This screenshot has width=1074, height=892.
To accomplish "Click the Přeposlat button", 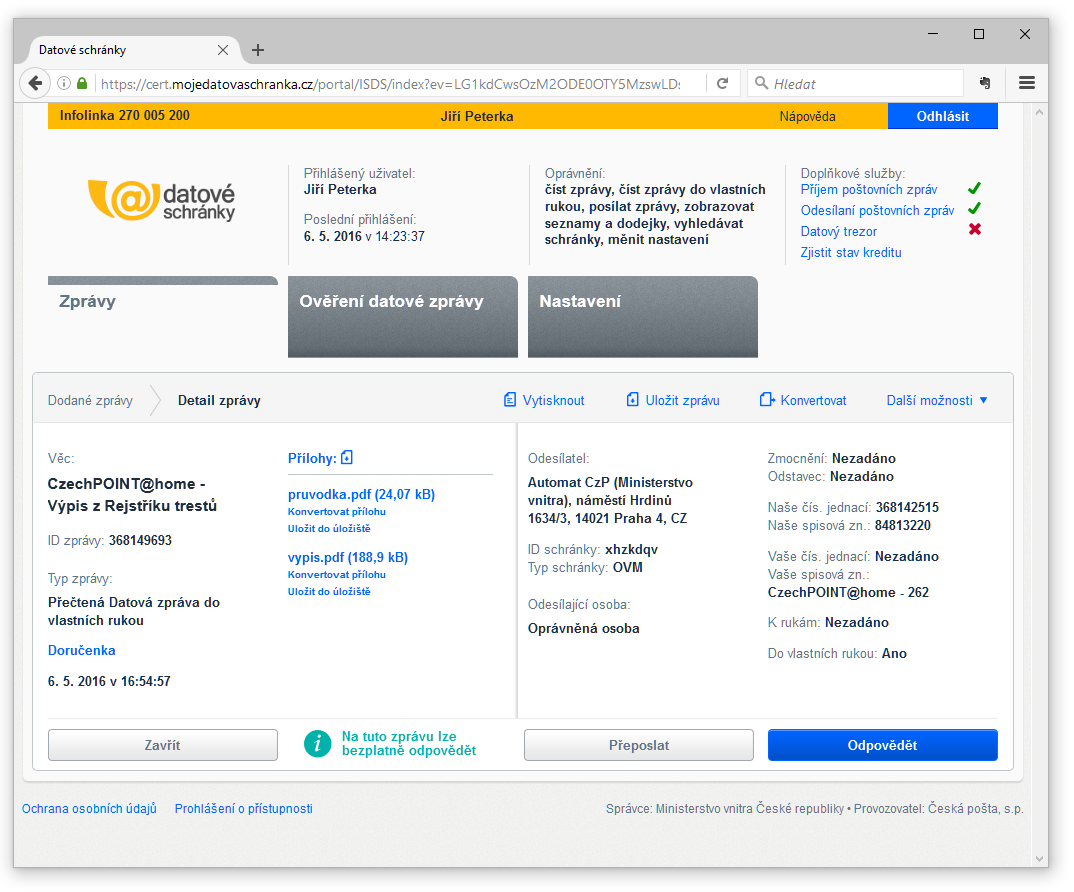I will point(638,745).
